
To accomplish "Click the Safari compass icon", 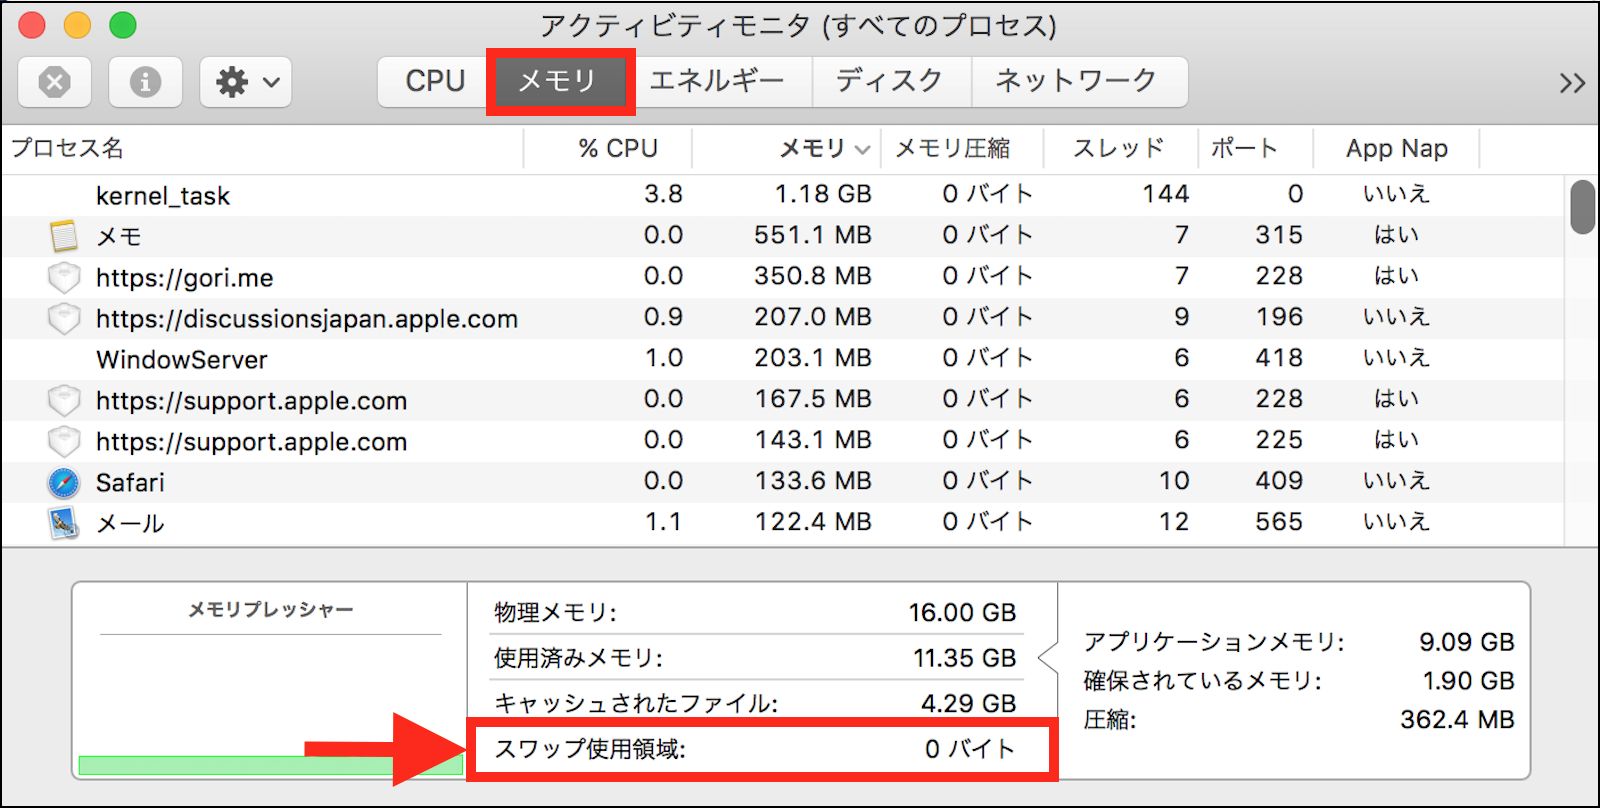I will (64, 483).
